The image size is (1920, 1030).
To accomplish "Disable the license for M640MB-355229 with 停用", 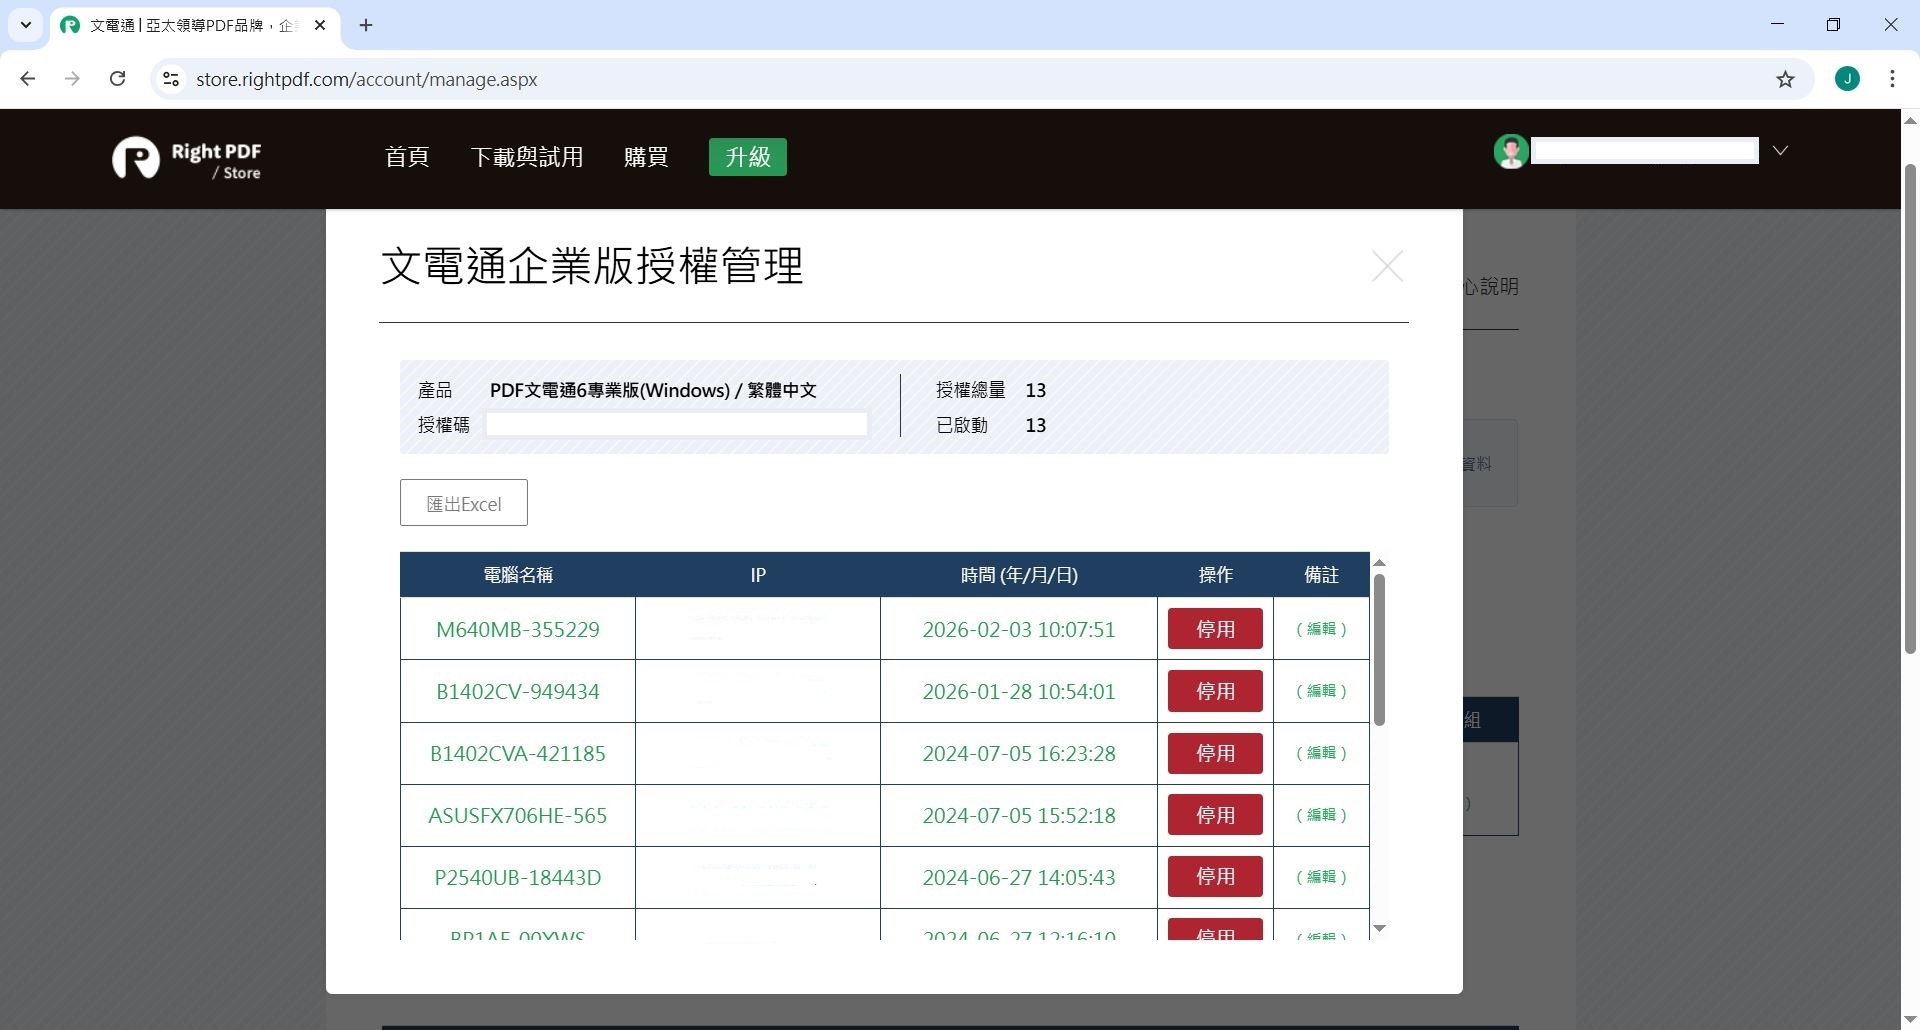I will click(1214, 628).
